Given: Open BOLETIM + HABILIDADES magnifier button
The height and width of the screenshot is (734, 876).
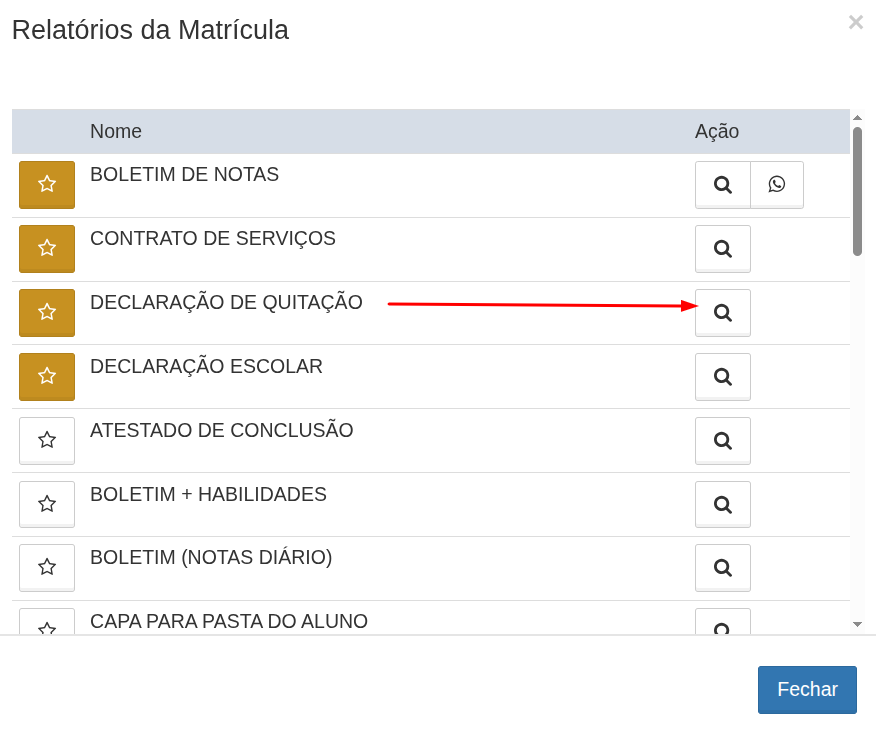Looking at the screenshot, I should (x=722, y=505).
